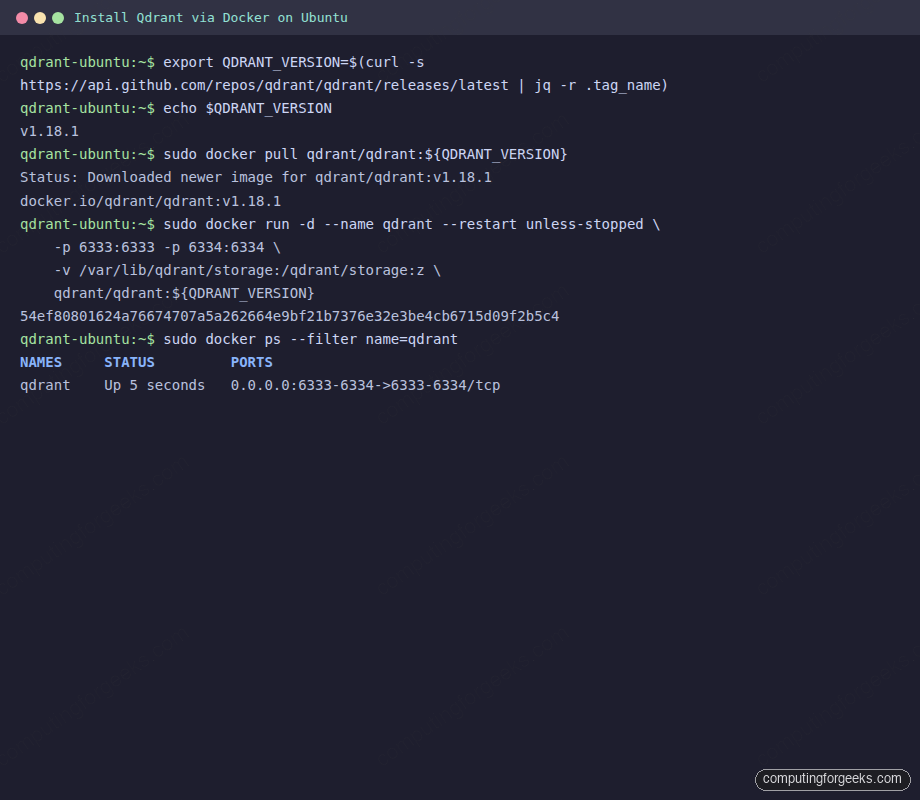
Task: Click the 'echo $QDRANT_VERSION' command
Action: click(x=248, y=109)
